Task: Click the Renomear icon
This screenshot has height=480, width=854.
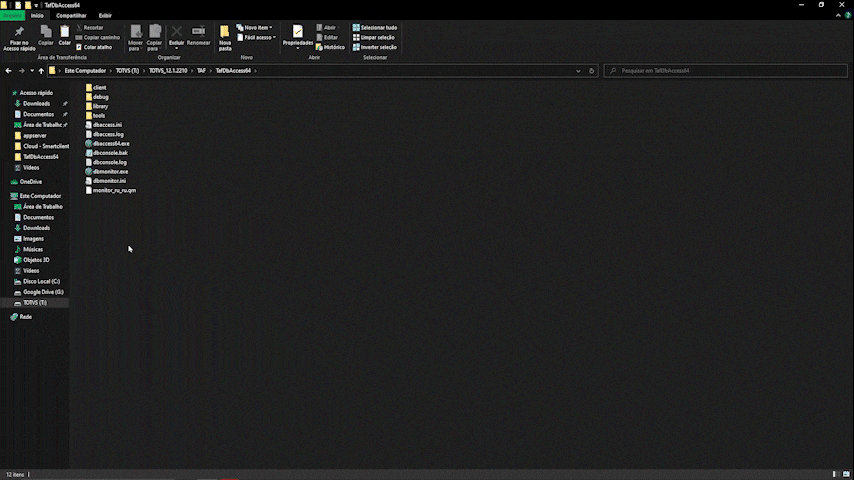Action: pyautogui.click(x=198, y=32)
